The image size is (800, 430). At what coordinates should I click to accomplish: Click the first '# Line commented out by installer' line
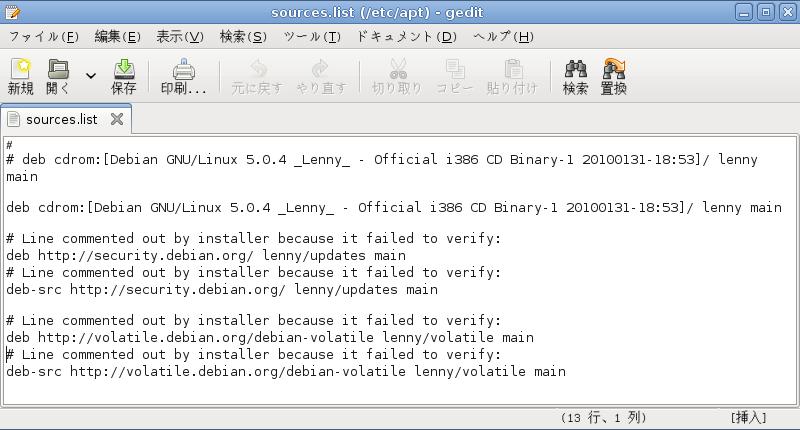[x=254, y=239]
